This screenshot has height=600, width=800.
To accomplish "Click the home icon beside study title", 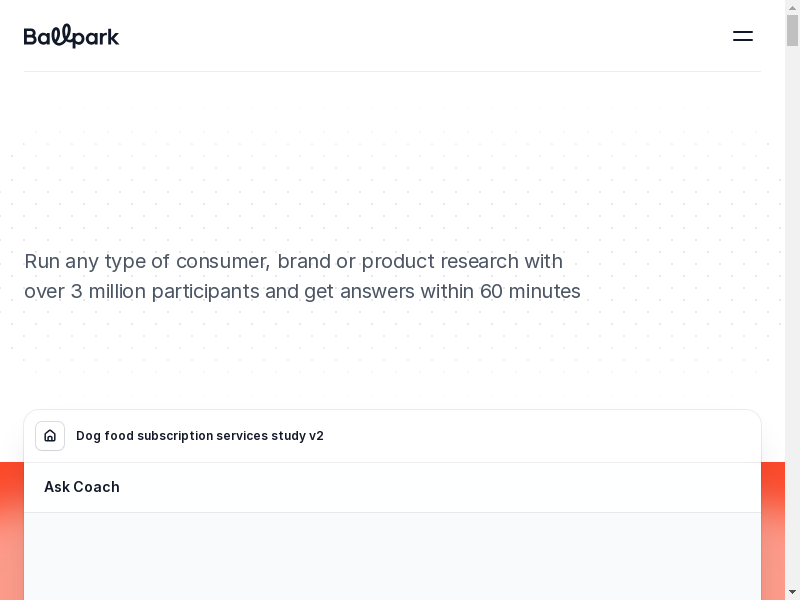I will [x=50, y=436].
